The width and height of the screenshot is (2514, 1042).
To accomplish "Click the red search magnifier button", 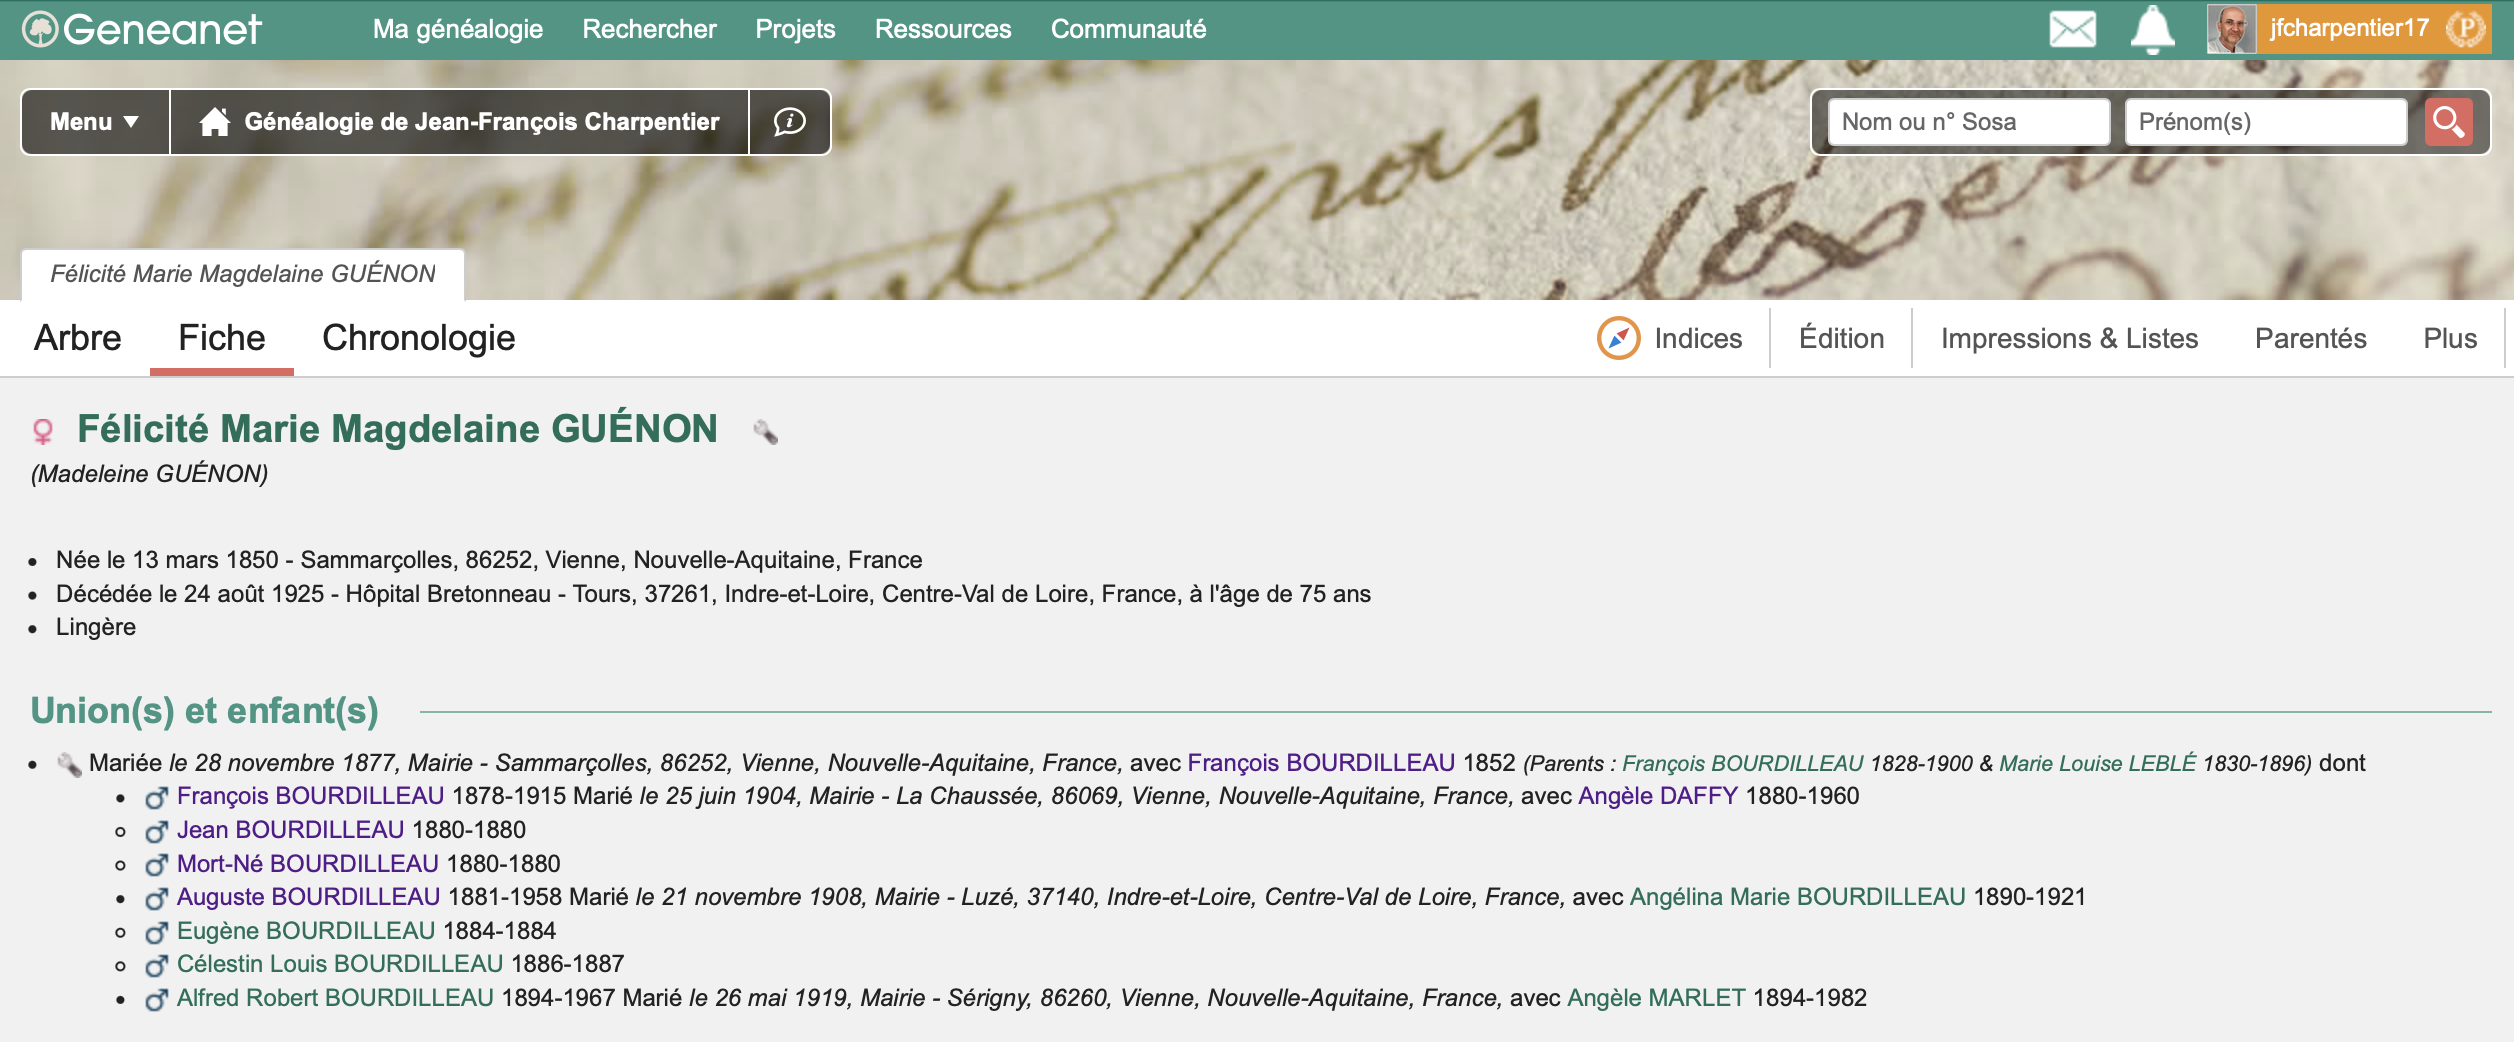I will (2448, 122).
